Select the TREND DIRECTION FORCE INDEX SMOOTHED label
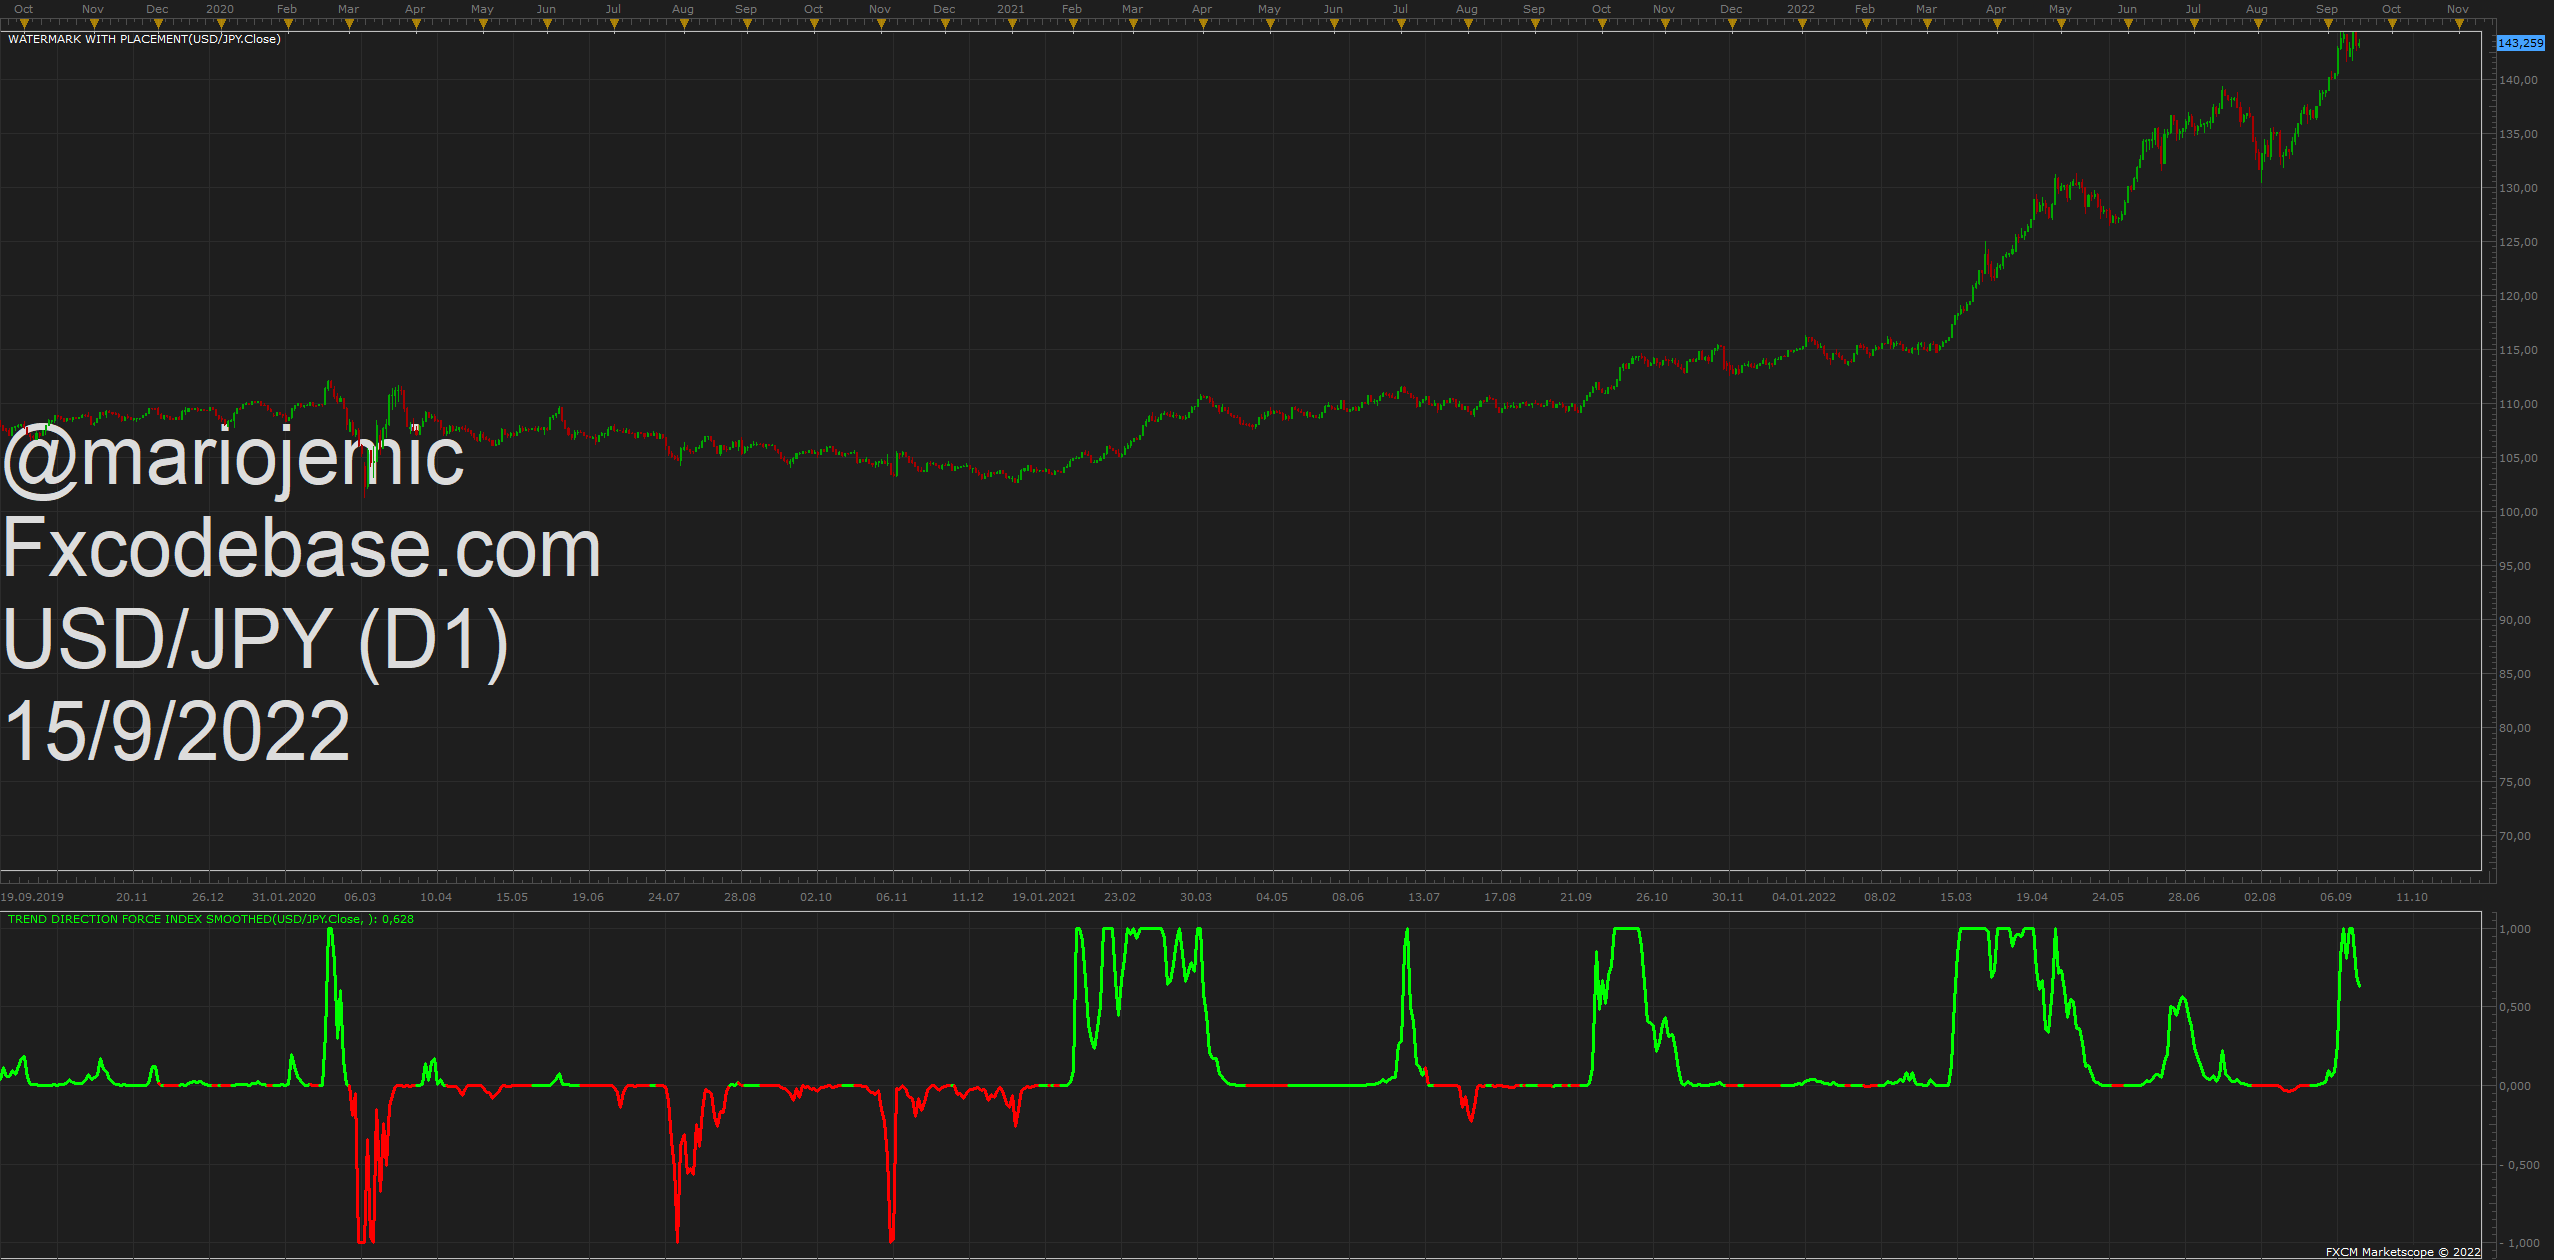The height and width of the screenshot is (1260, 2554). 211,919
